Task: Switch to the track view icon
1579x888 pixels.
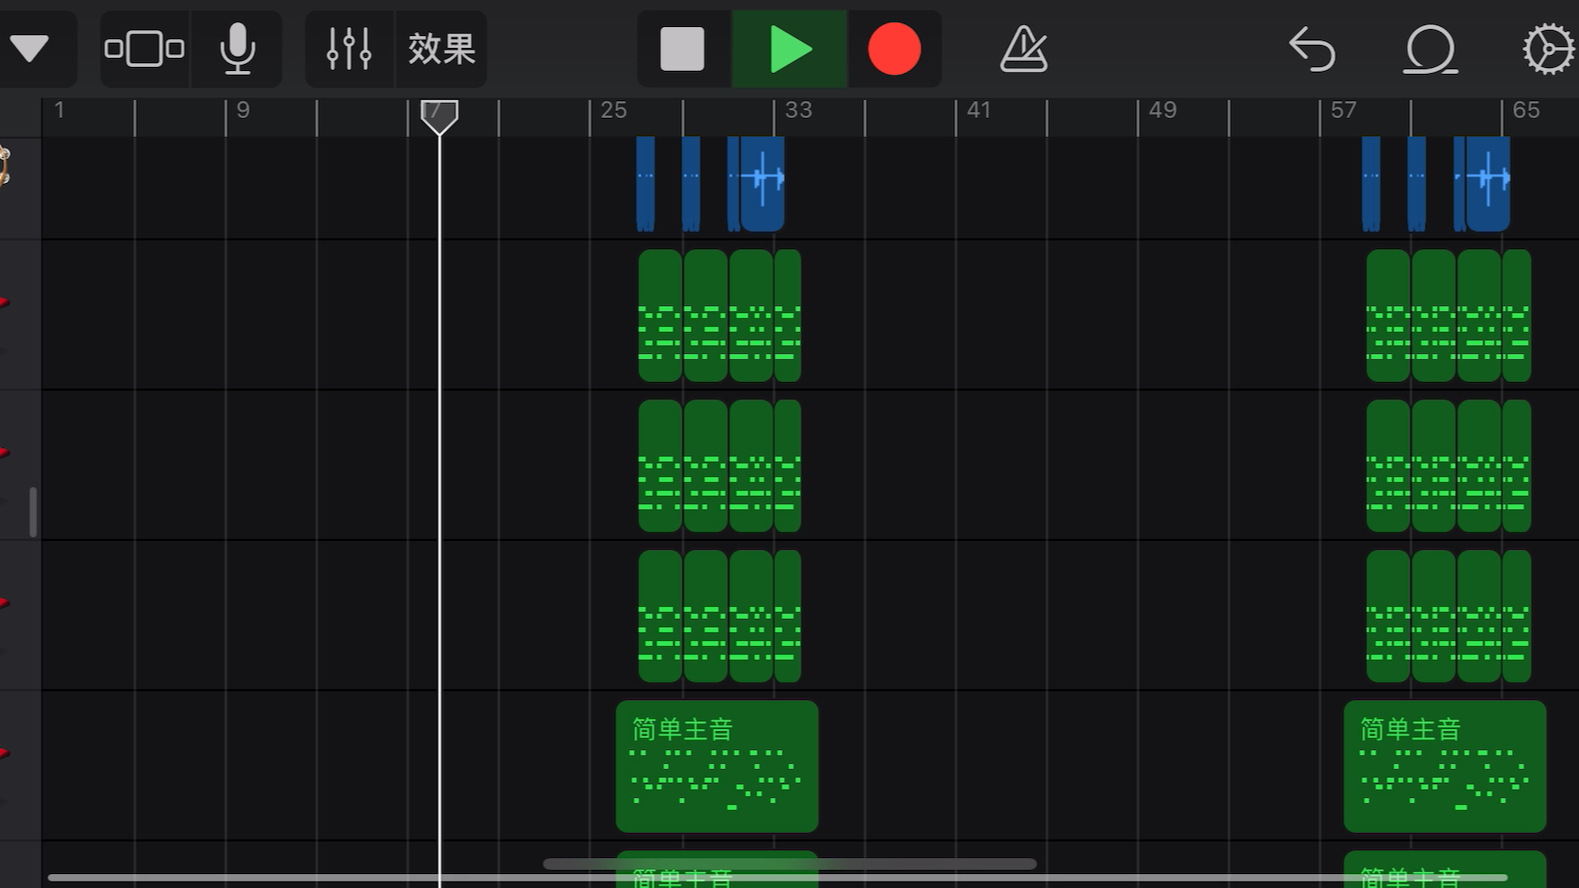Action: [x=145, y=48]
